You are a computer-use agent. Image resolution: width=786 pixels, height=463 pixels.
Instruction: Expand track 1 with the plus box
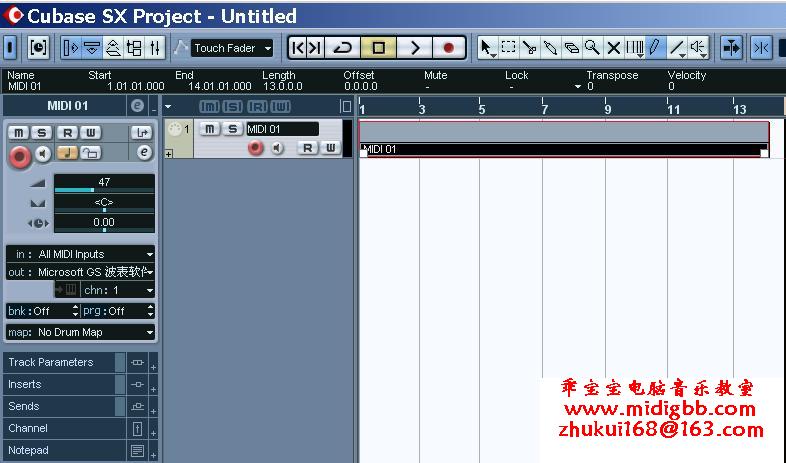tap(169, 154)
